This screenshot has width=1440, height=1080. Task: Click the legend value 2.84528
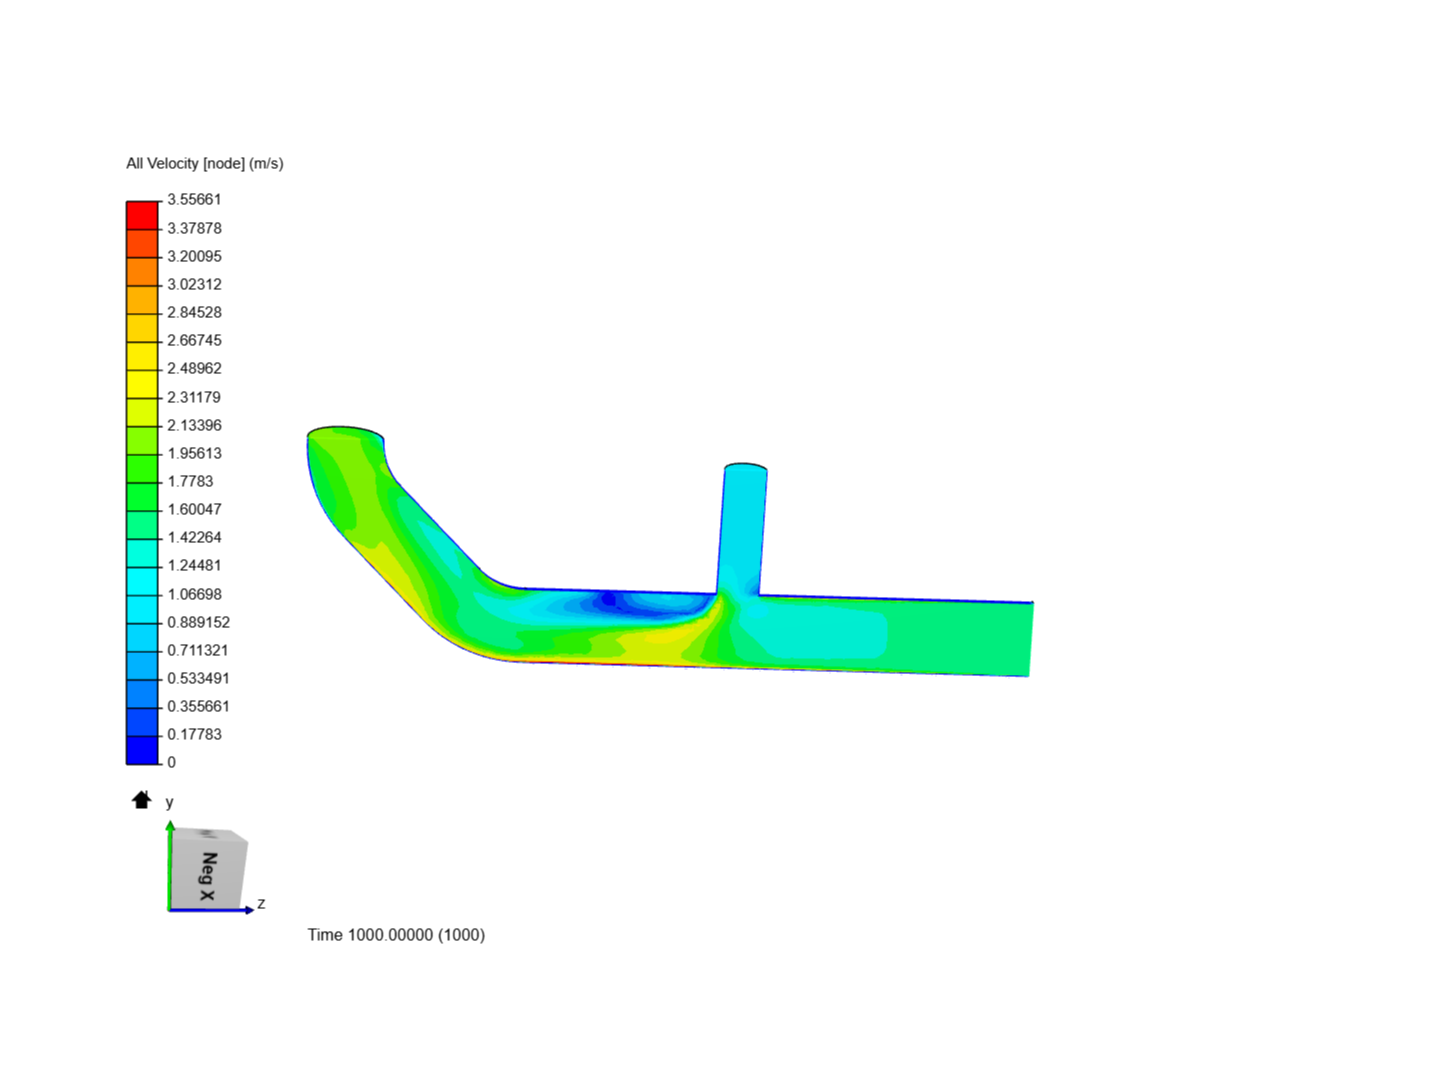(x=194, y=312)
